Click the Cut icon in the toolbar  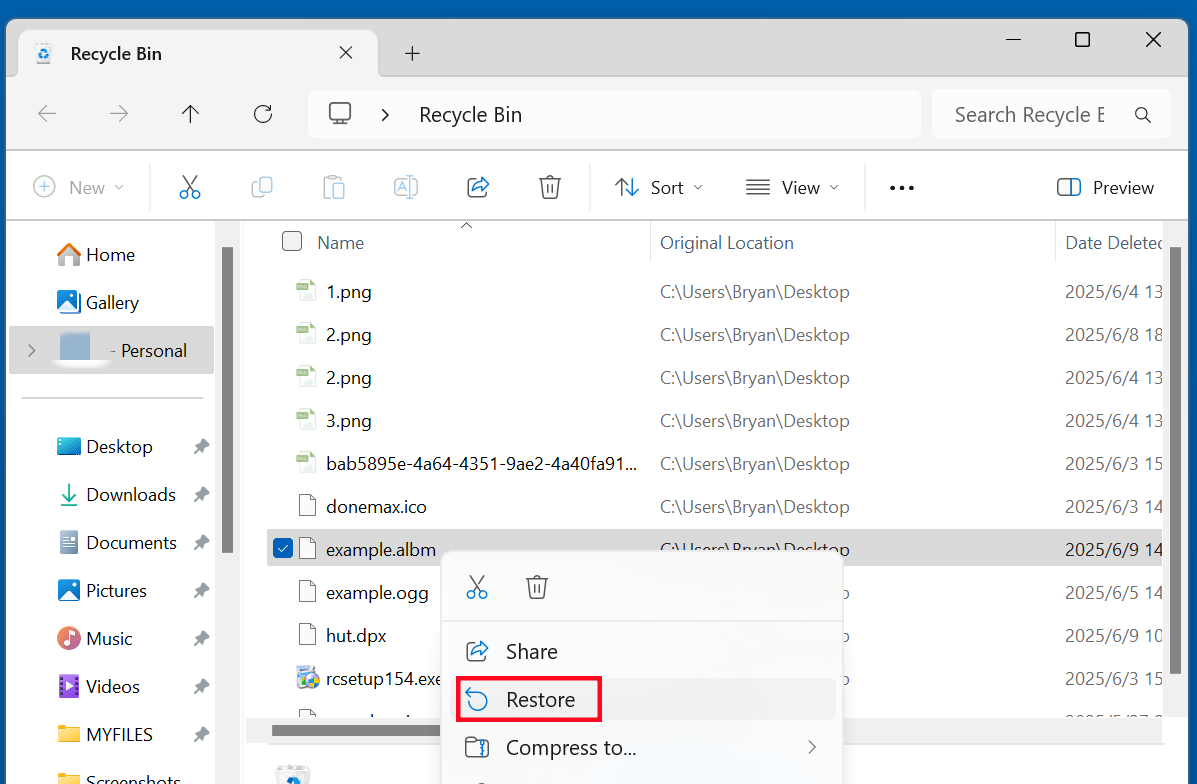coord(190,187)
